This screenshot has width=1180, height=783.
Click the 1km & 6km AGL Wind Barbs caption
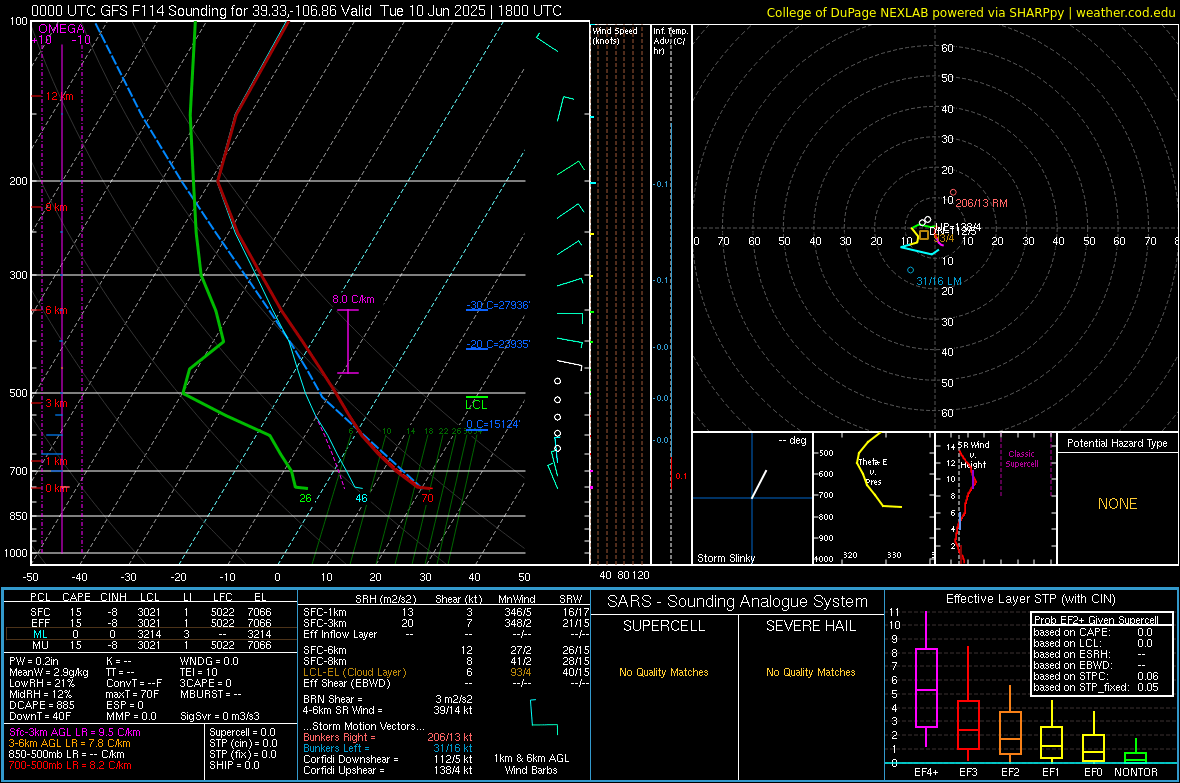click(x=531, y=764)
